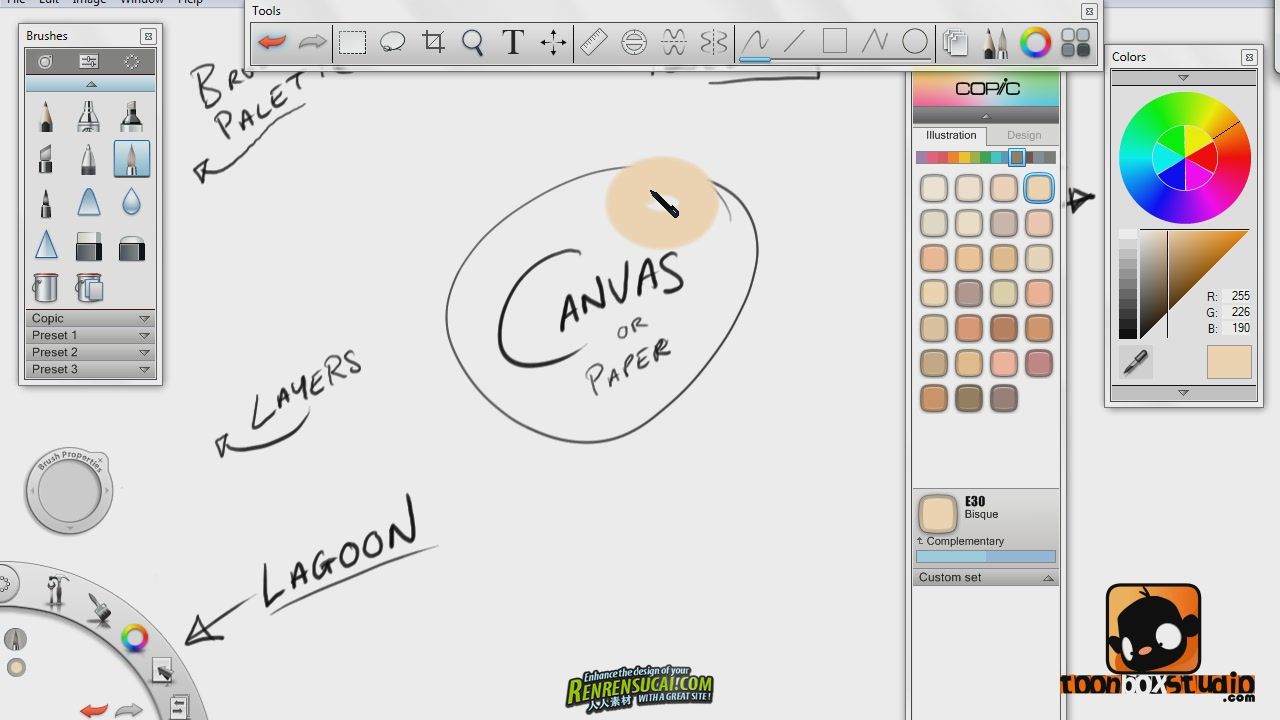Choose the Crop tool

[x=433, y=42]
